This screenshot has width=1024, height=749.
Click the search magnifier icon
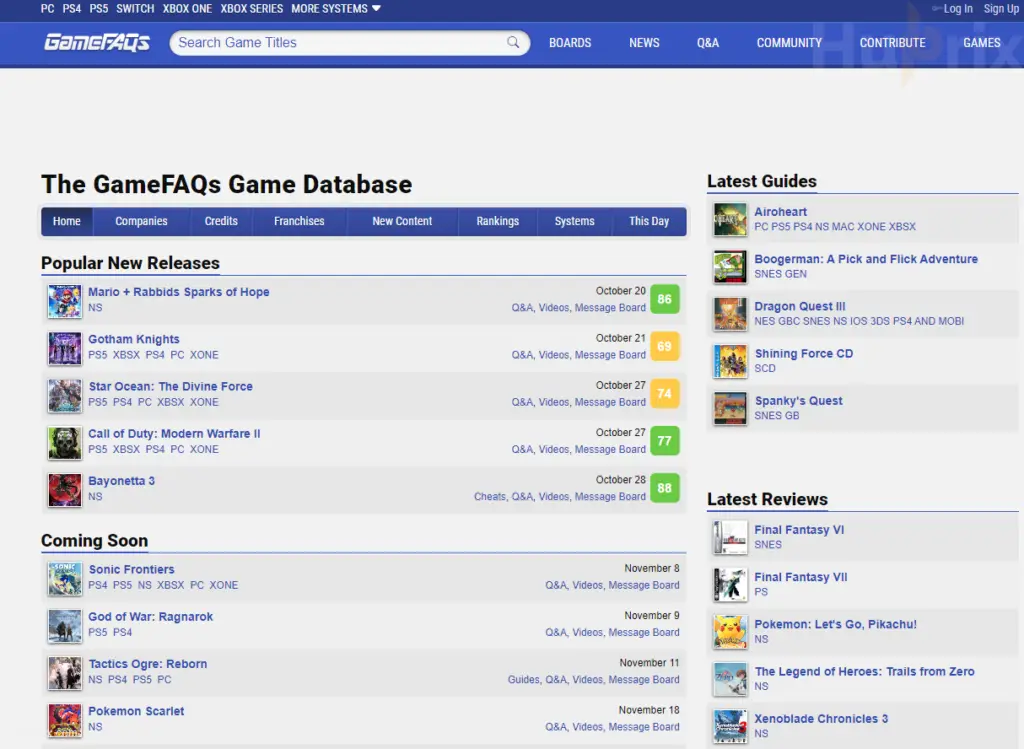(x=513, y=42)
